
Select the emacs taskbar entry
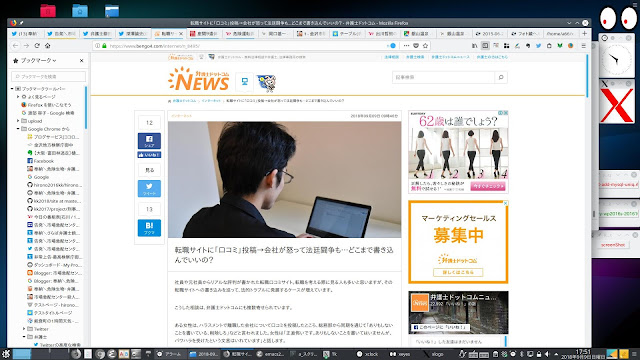pyautogui.click(x=271, y=354)
